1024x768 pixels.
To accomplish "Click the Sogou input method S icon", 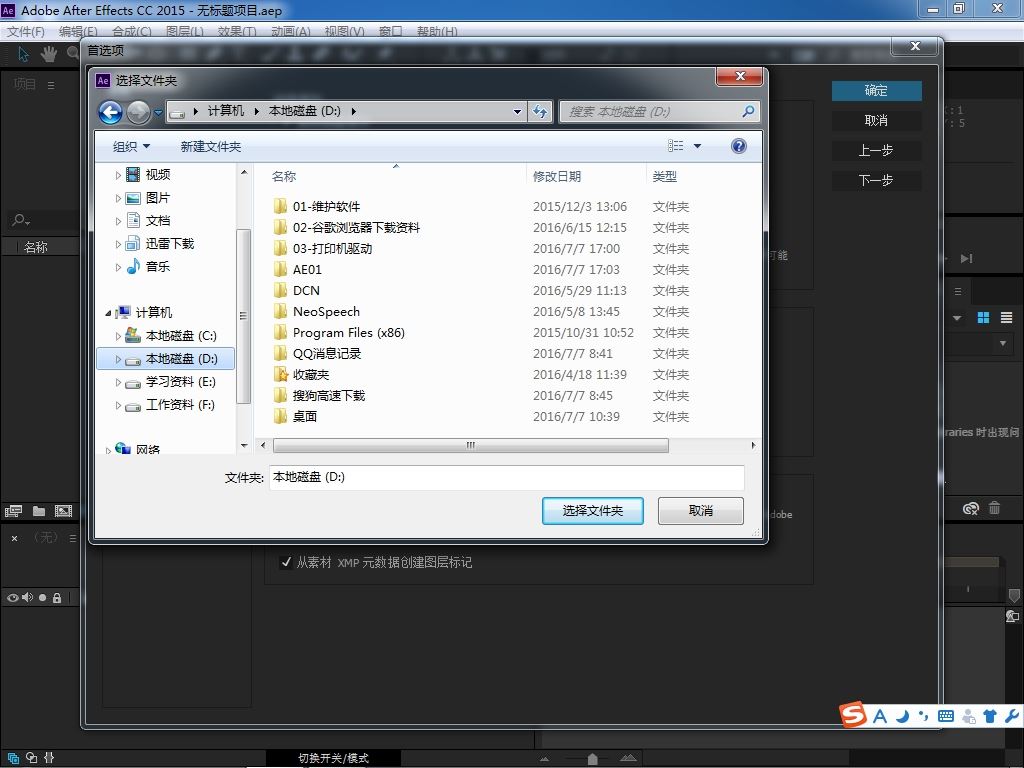I will coord(853,714).
